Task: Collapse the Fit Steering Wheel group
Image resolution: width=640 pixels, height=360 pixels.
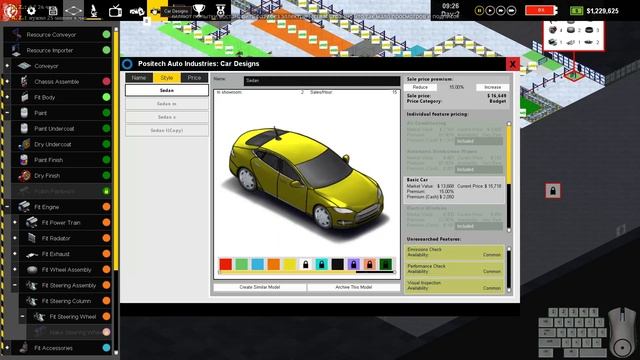Action: point(22,316)
